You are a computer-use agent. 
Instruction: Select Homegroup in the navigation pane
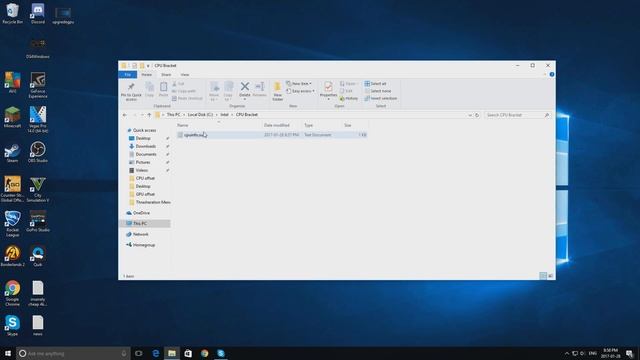pyautogui.click(x=144, y=245)
